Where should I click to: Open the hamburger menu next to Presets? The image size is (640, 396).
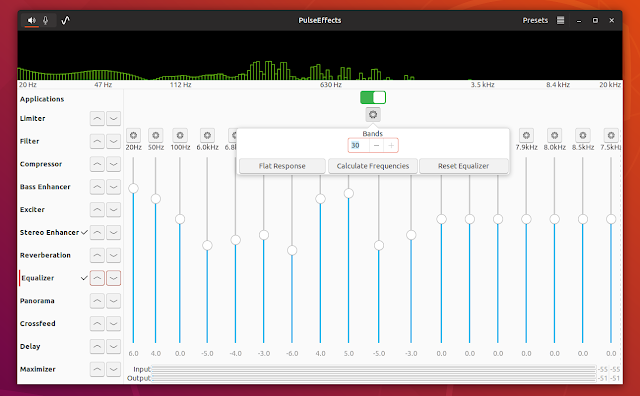point(560,20)
